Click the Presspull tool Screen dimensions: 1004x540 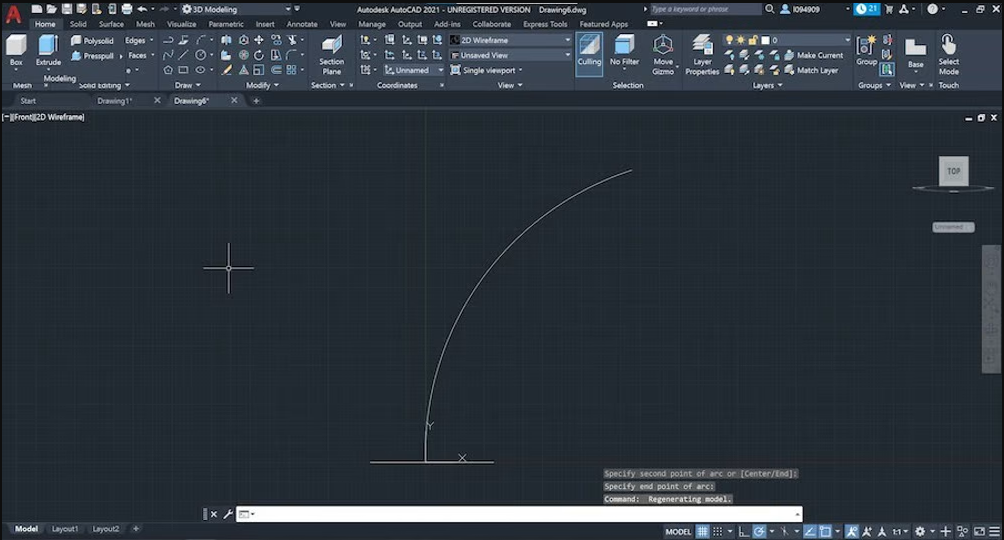click(x=93, y=56)
